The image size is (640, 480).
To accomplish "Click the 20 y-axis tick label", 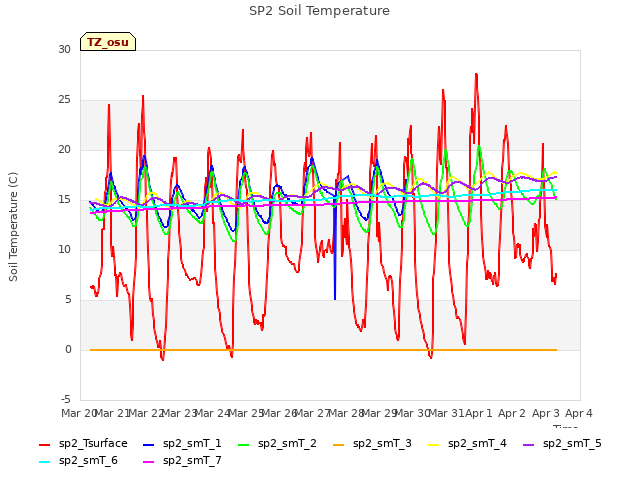I will coord(64,150).
